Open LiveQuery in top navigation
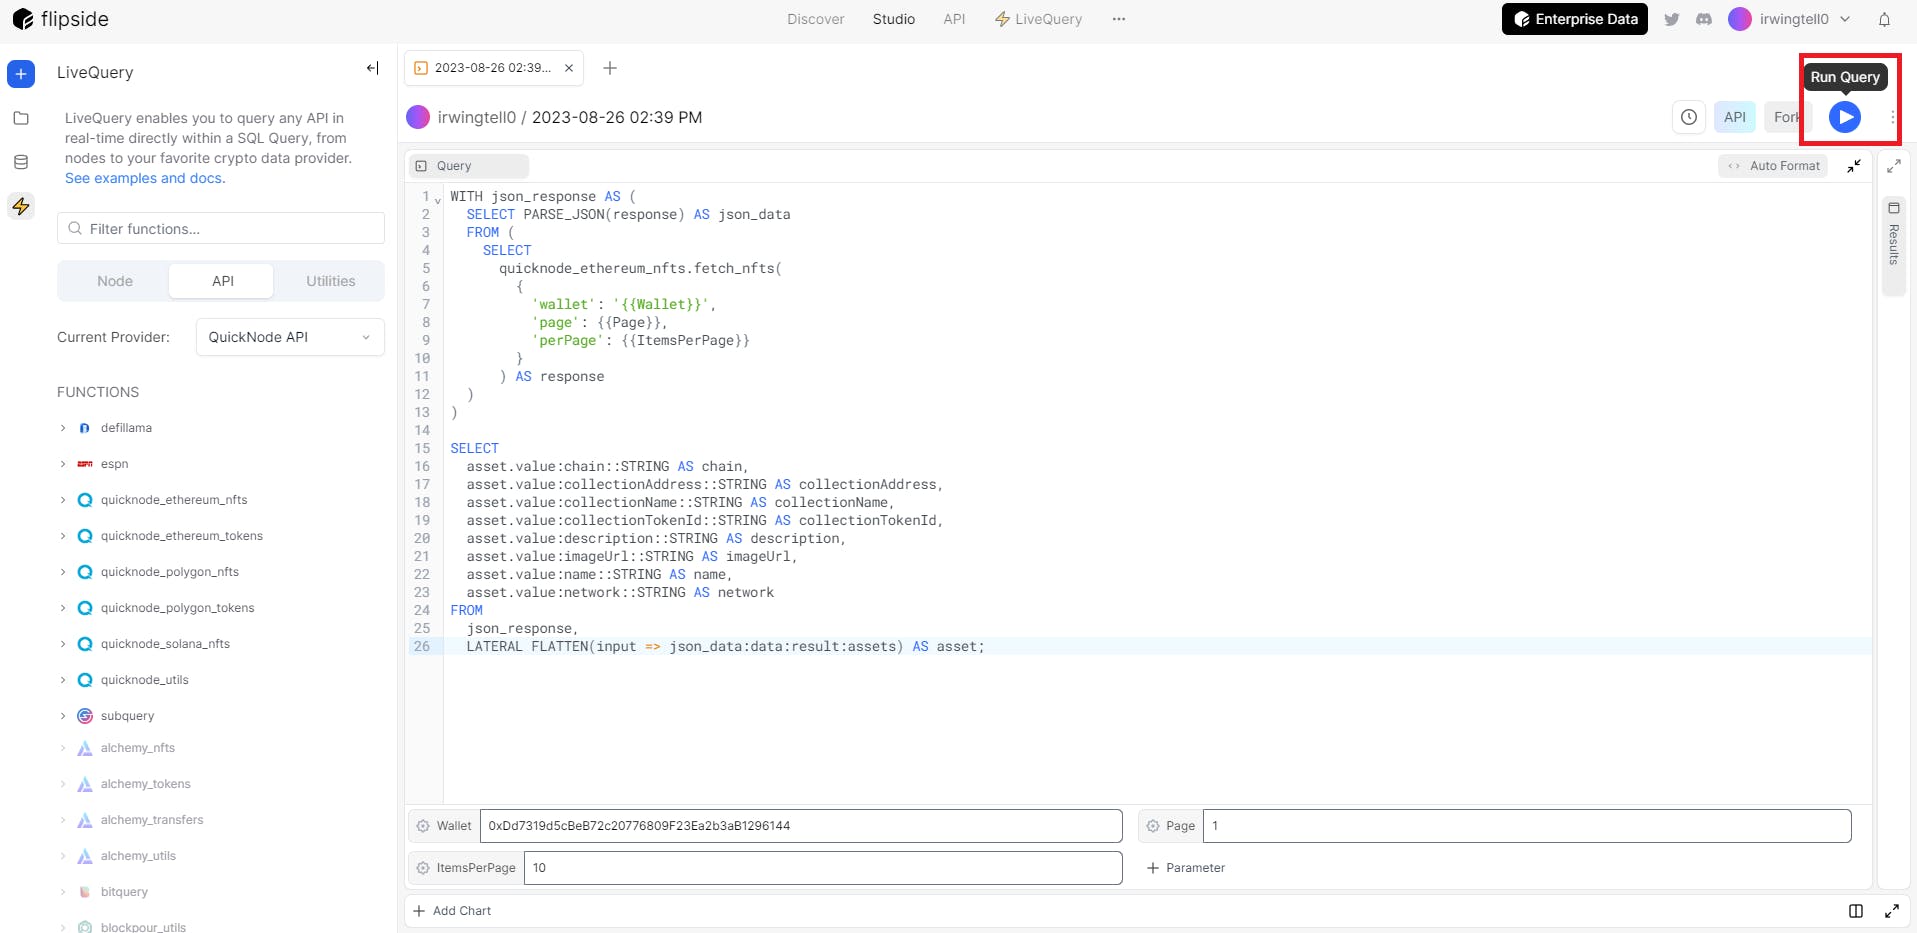The height and width of the screenshot is (933, 1917). point(1039,19)
